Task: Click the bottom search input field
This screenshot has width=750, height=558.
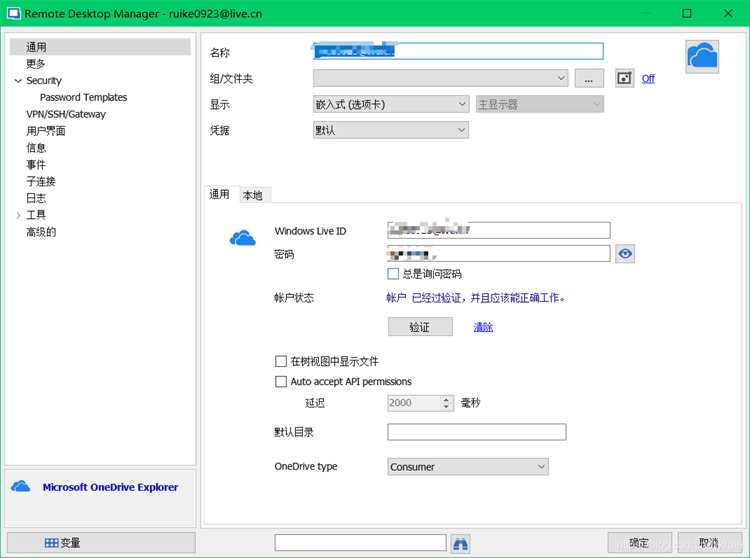Action: (361, 543)
